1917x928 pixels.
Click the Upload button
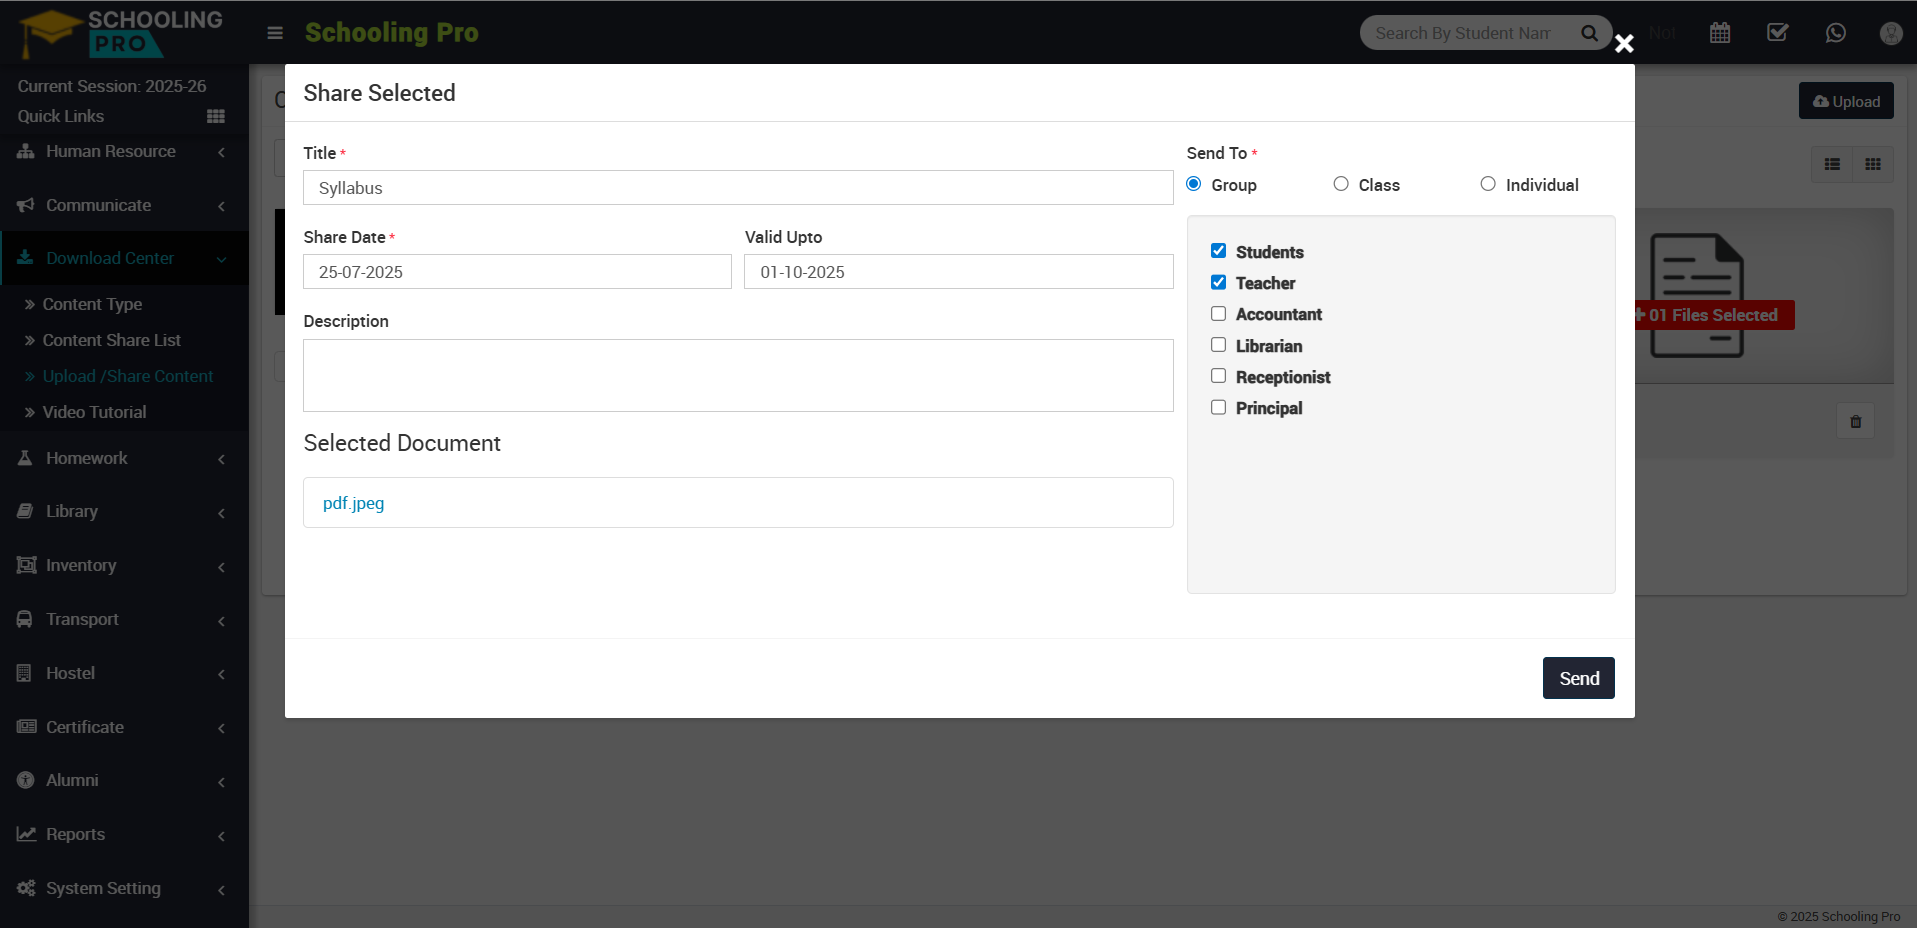(1846, 101)
